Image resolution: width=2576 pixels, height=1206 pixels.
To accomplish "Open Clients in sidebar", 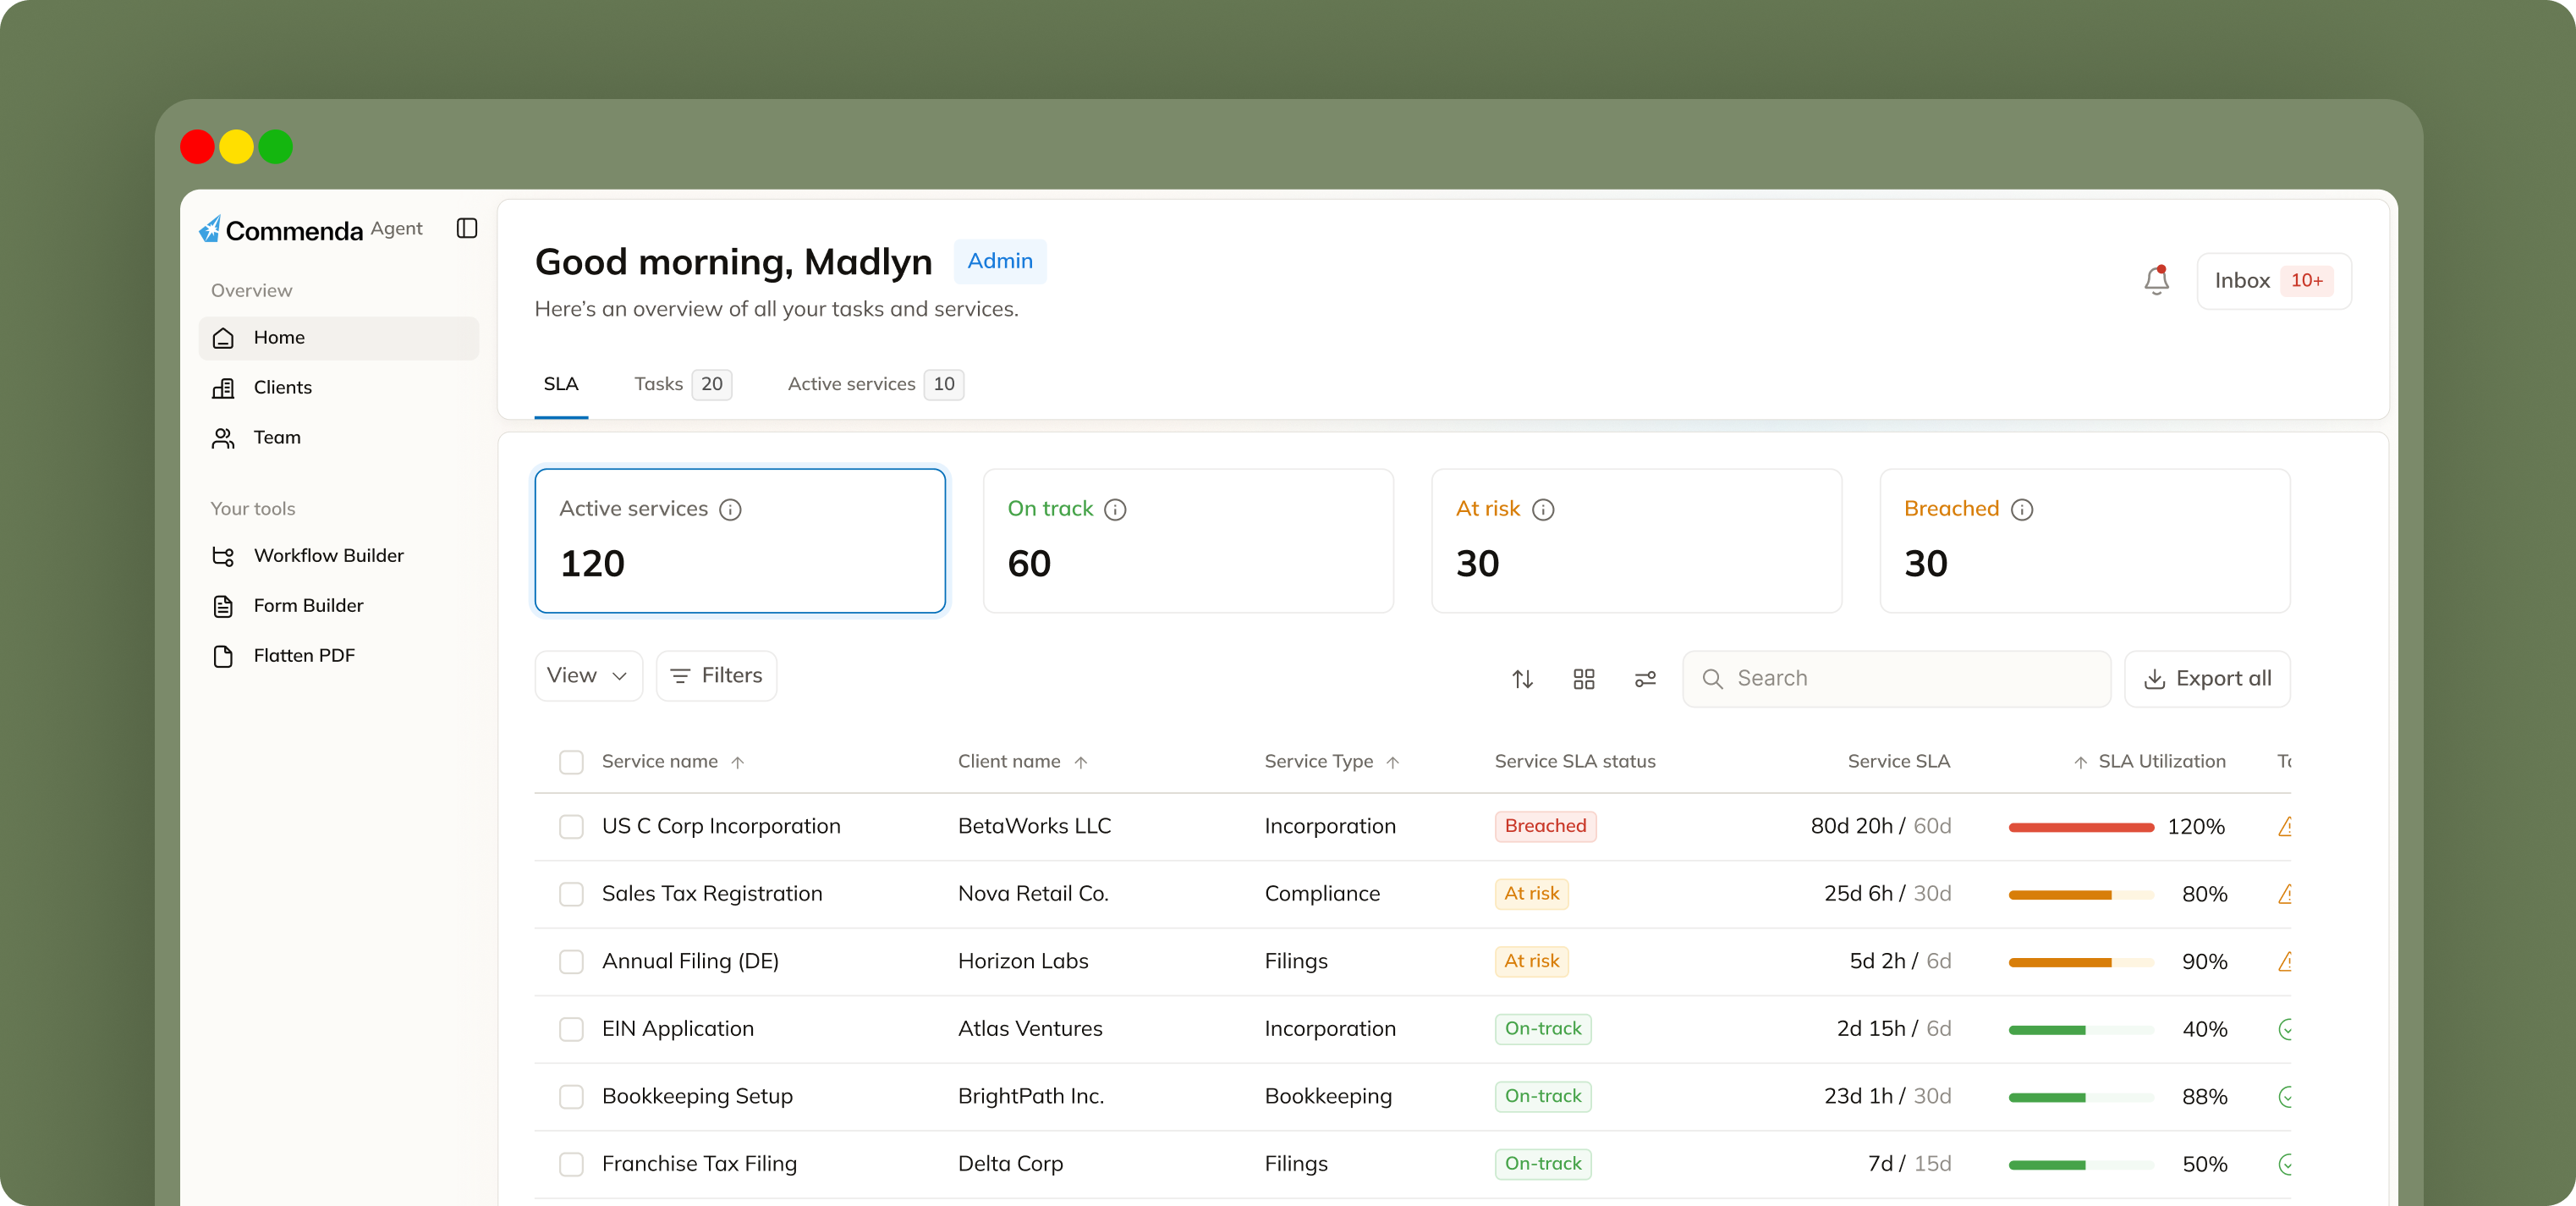I will pyautogui.click(x=339, y=388).
